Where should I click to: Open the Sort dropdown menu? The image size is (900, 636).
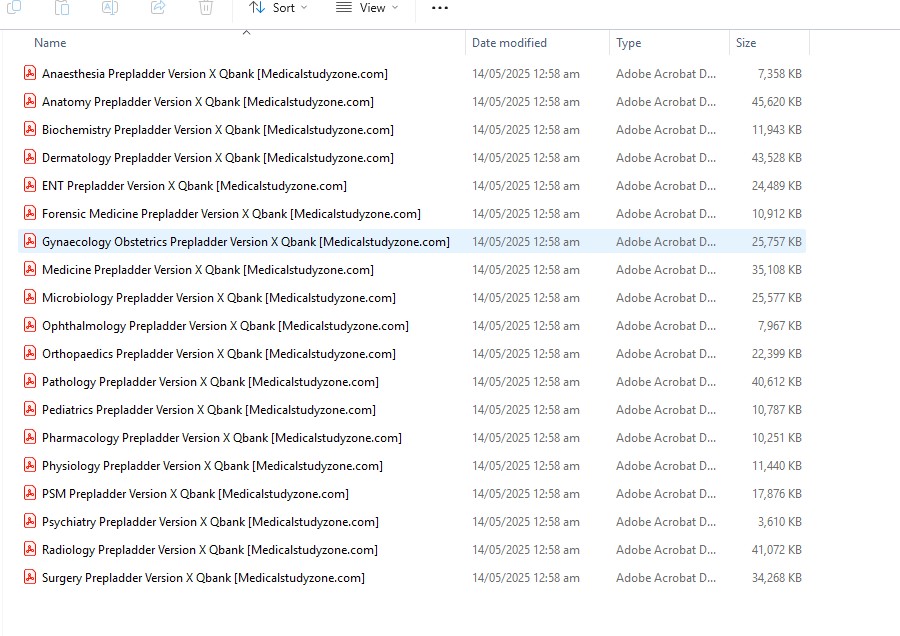tap(278, 7)
